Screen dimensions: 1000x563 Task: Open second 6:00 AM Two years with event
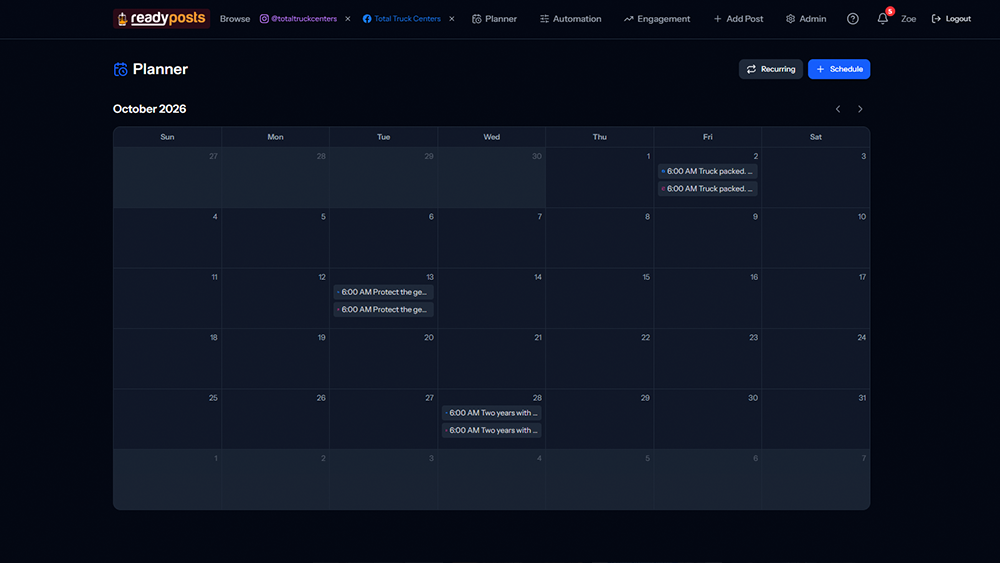[491, 430]
